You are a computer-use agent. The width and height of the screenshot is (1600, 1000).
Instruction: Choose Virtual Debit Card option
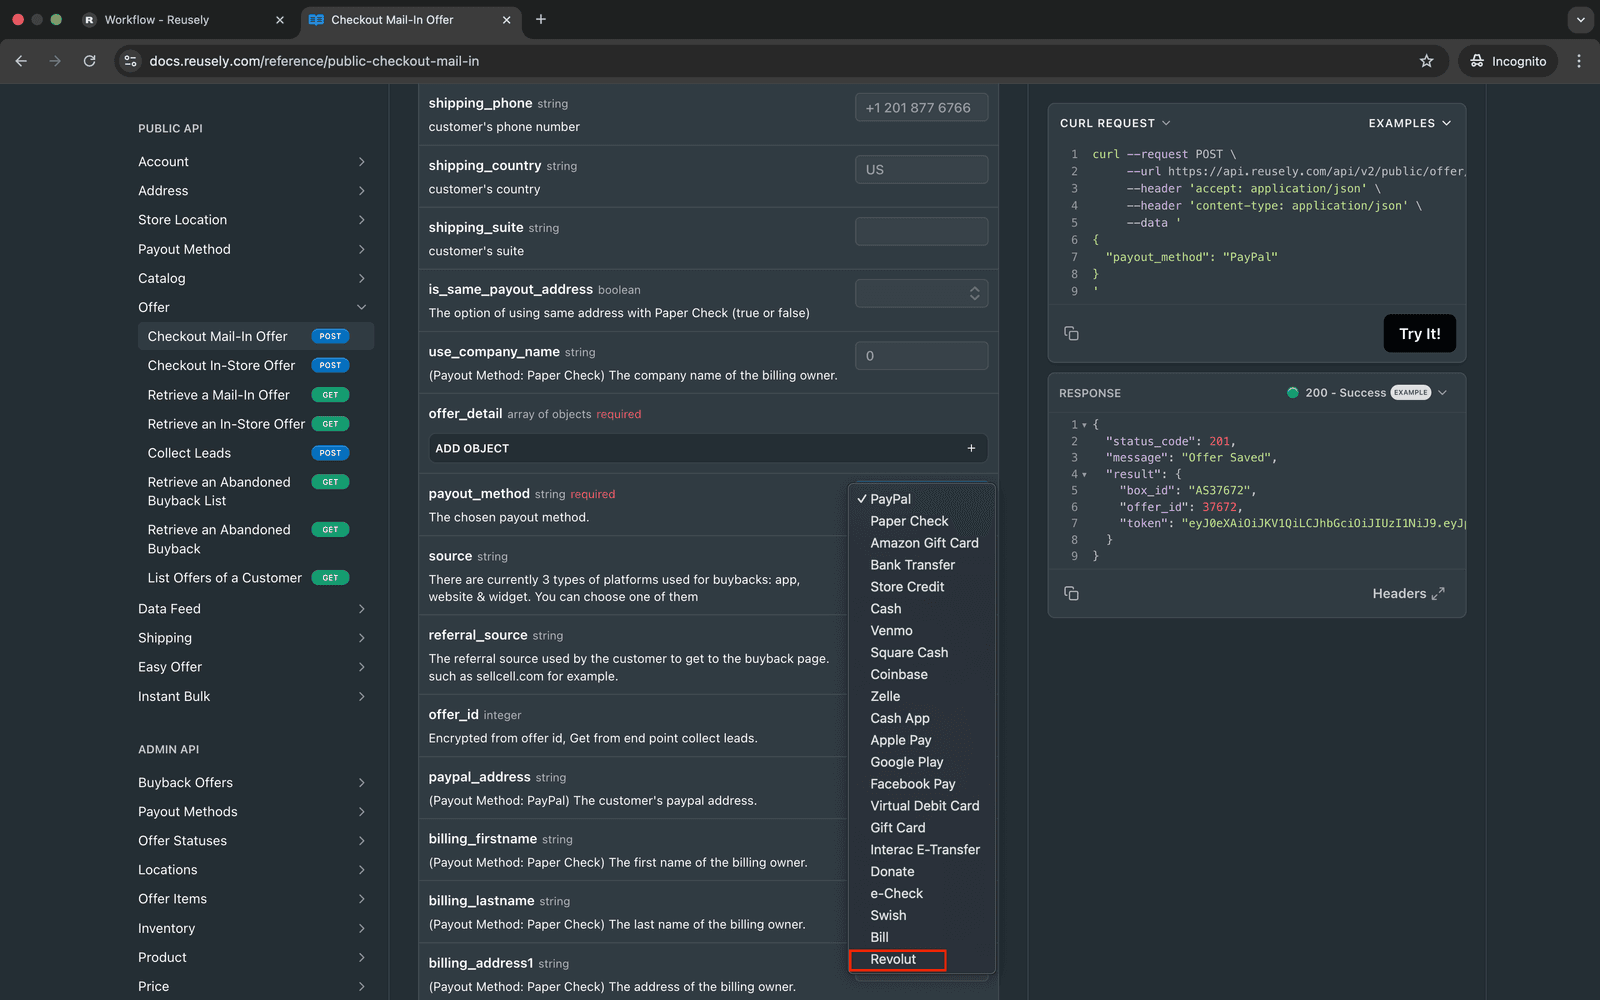click(x=921, y=806)
